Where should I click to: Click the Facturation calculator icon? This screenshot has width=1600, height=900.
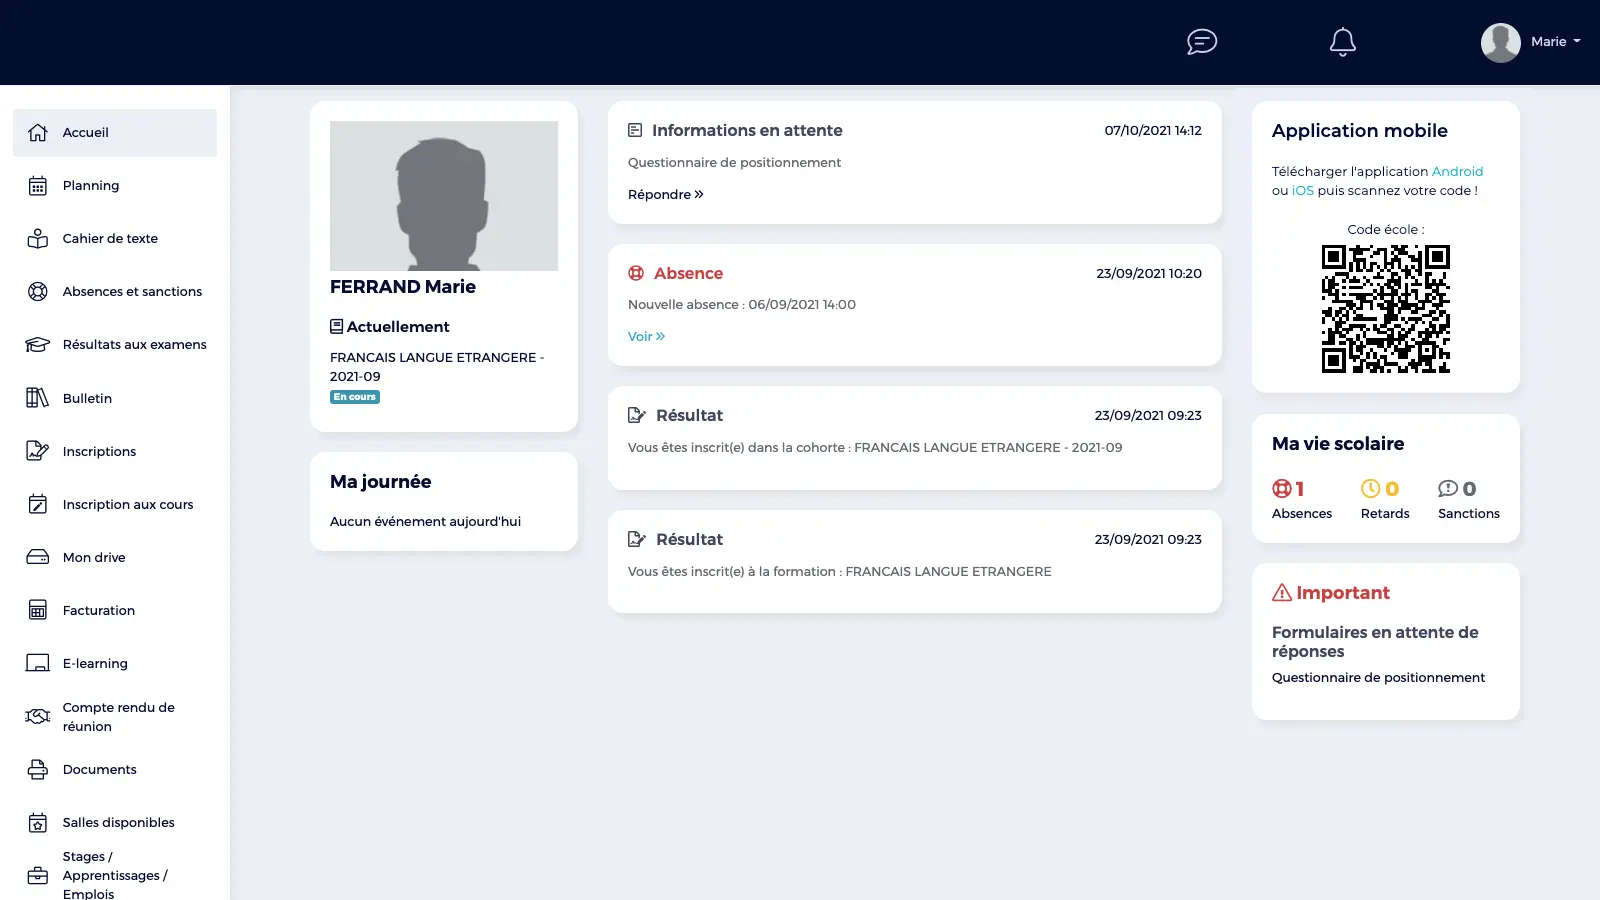[x=38, y=610]
